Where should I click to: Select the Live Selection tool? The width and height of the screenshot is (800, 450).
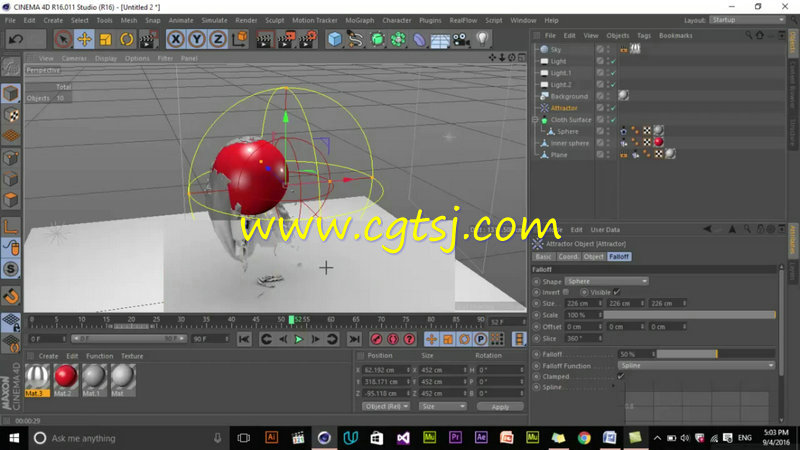(63, 39)
